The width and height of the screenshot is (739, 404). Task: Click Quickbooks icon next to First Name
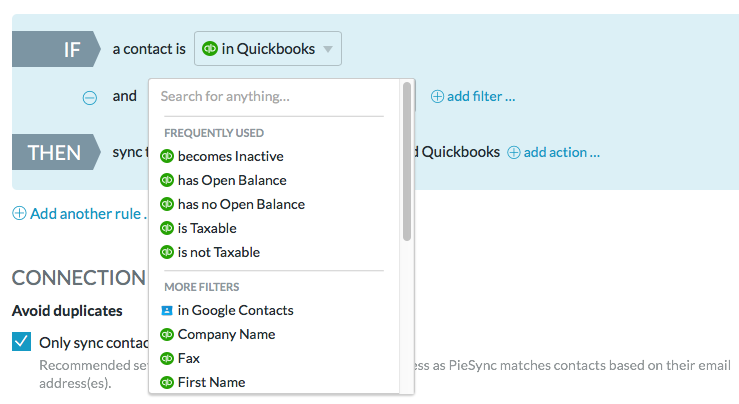pyautogui.click(x=167, y=382)
